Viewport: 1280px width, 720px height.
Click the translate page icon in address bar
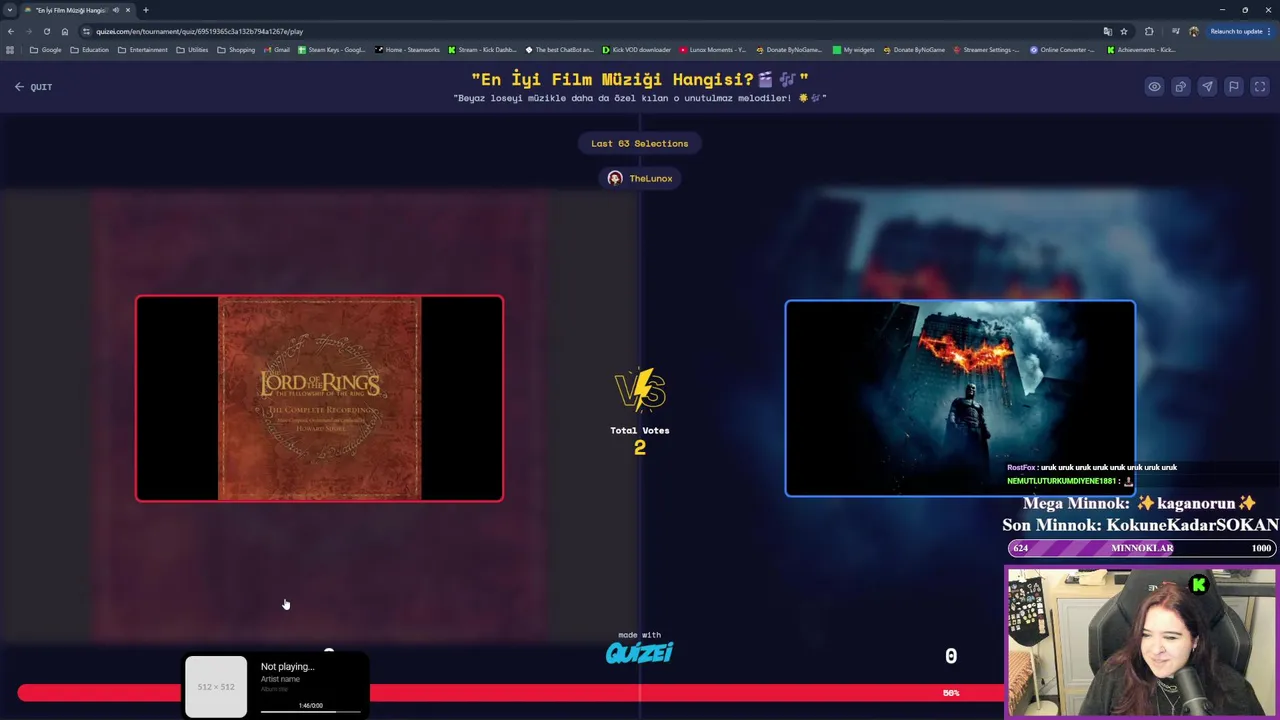click(x=1108, y=31)
